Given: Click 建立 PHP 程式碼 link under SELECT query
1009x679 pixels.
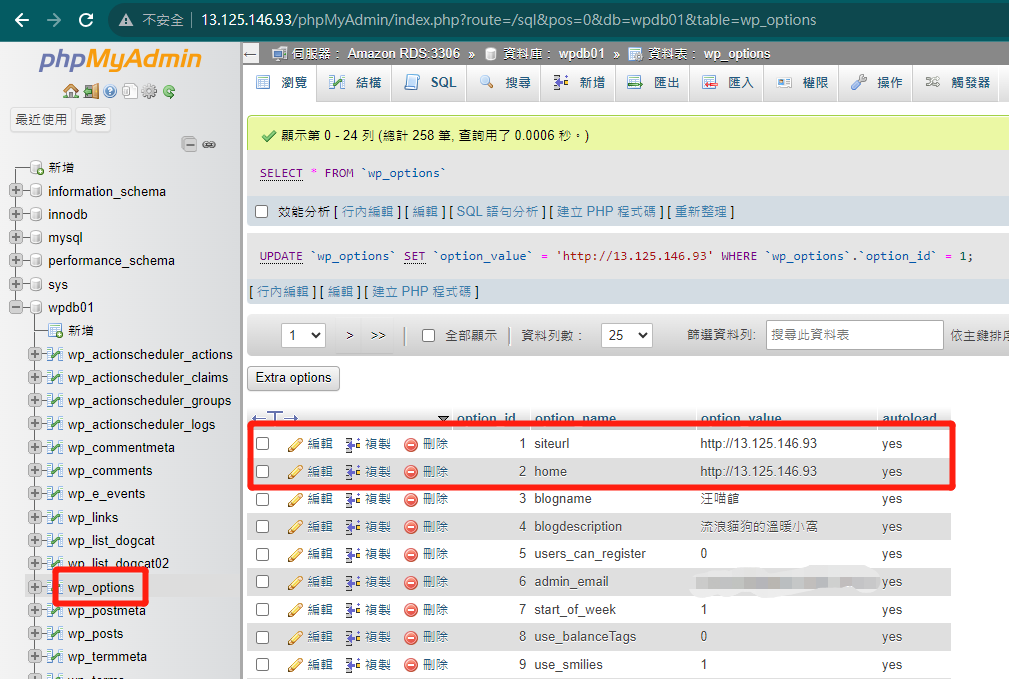Looking at the screenshot, I should pos(606,212).
